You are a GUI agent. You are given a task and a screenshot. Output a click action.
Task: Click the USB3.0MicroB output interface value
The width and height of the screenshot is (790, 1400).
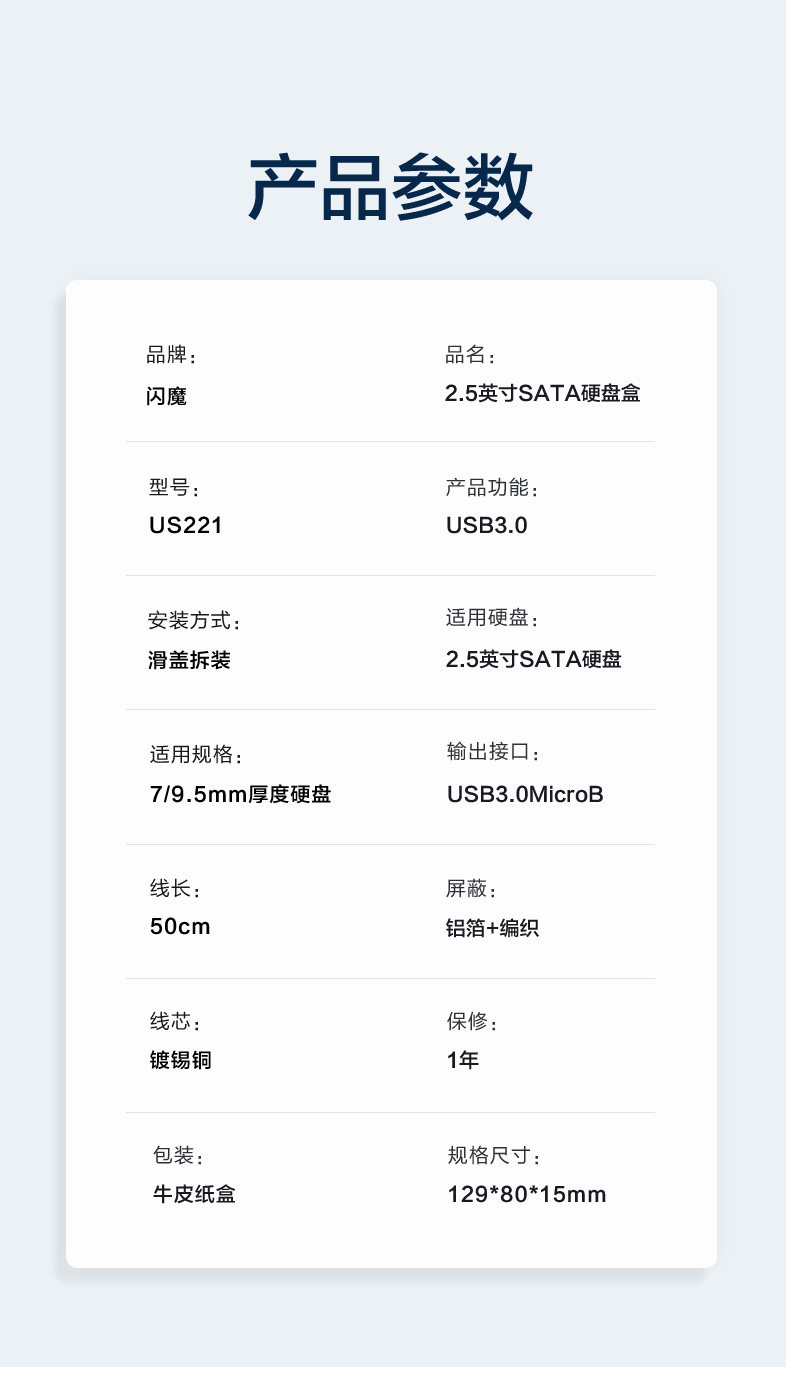click(525, 795)
